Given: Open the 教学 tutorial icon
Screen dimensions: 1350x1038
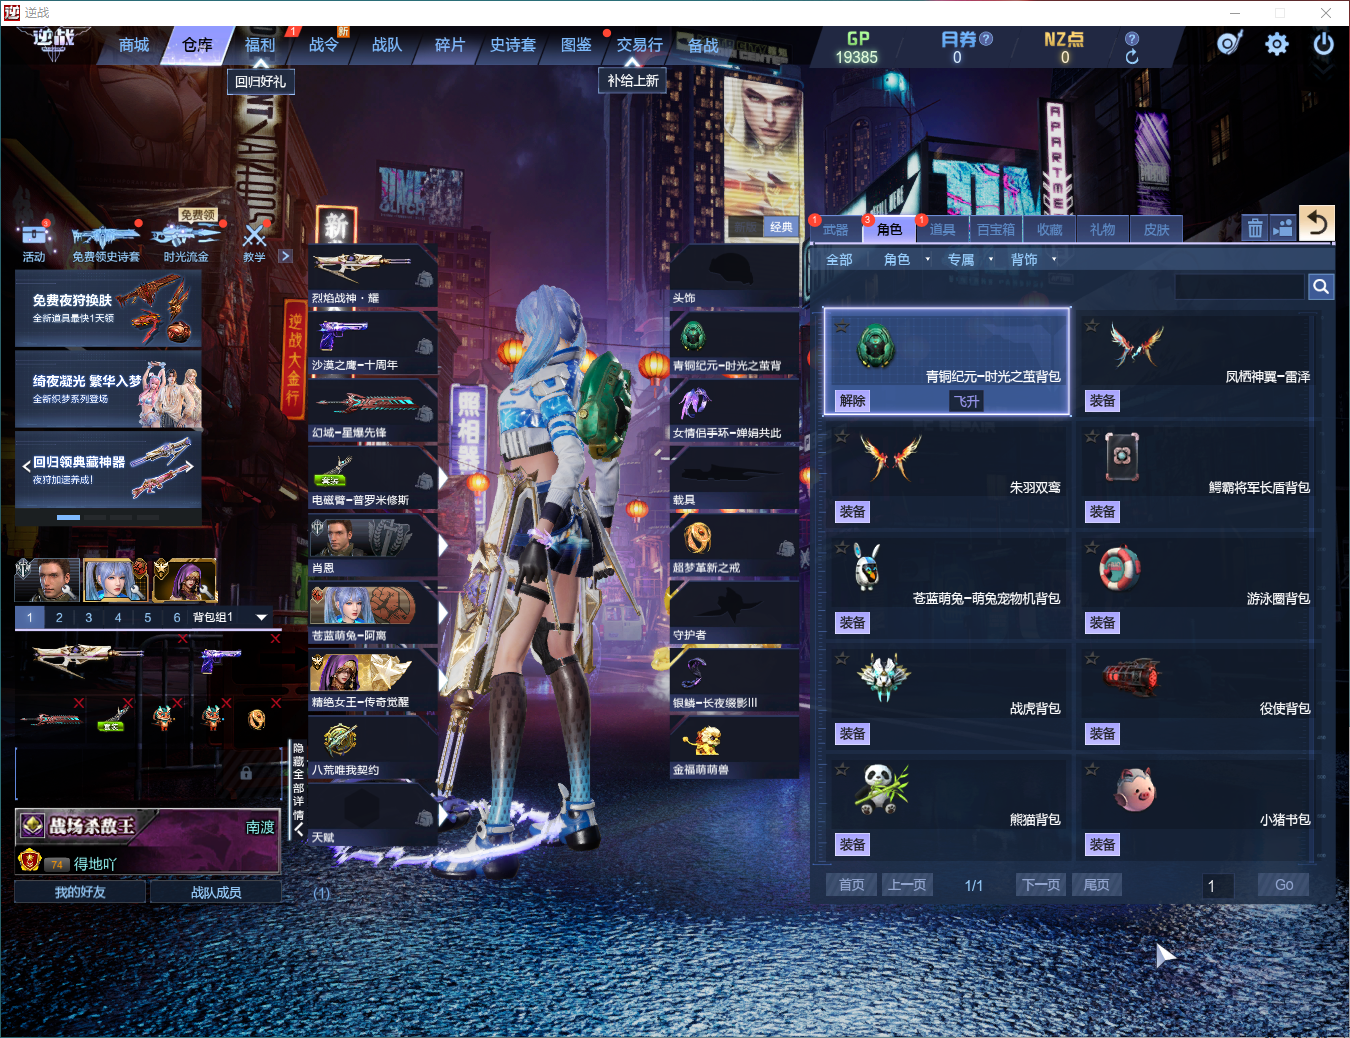Looking at the screenshot, I should tap(255, 243).
